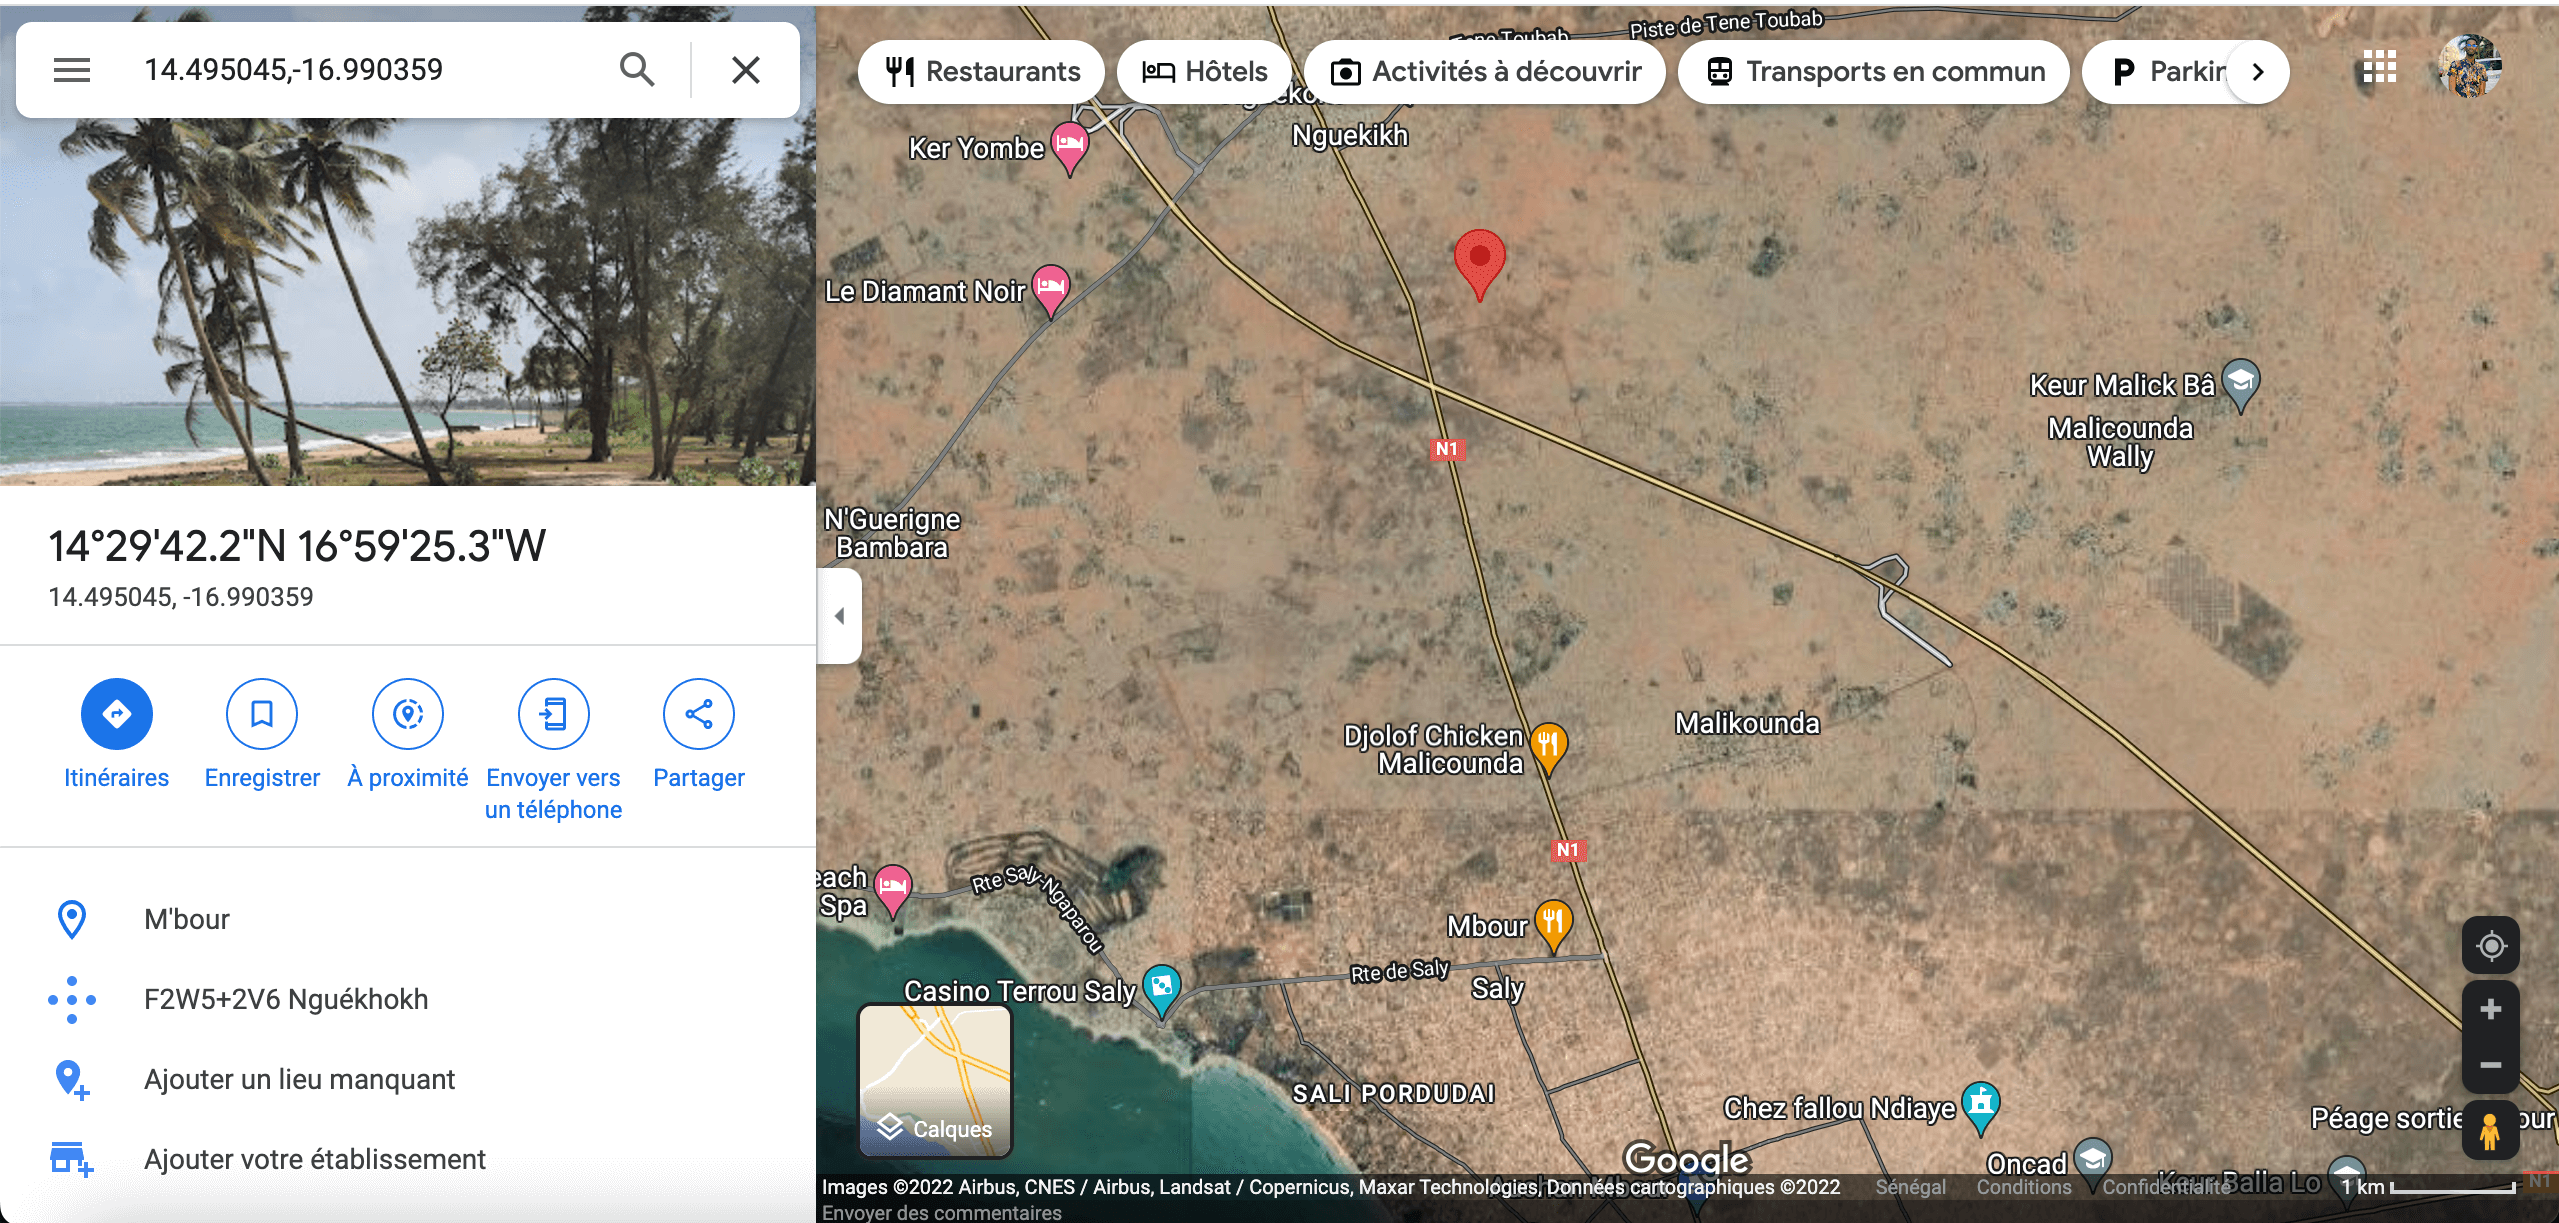Image resolution: width=2559 pixels, height=1223 pixels.
Task: Click Envoyer vers un téléphone icon
Action: 554,714
